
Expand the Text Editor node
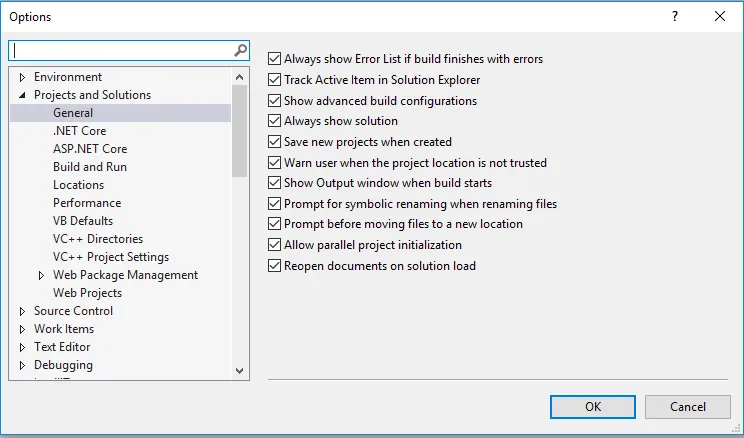point(23,347)
